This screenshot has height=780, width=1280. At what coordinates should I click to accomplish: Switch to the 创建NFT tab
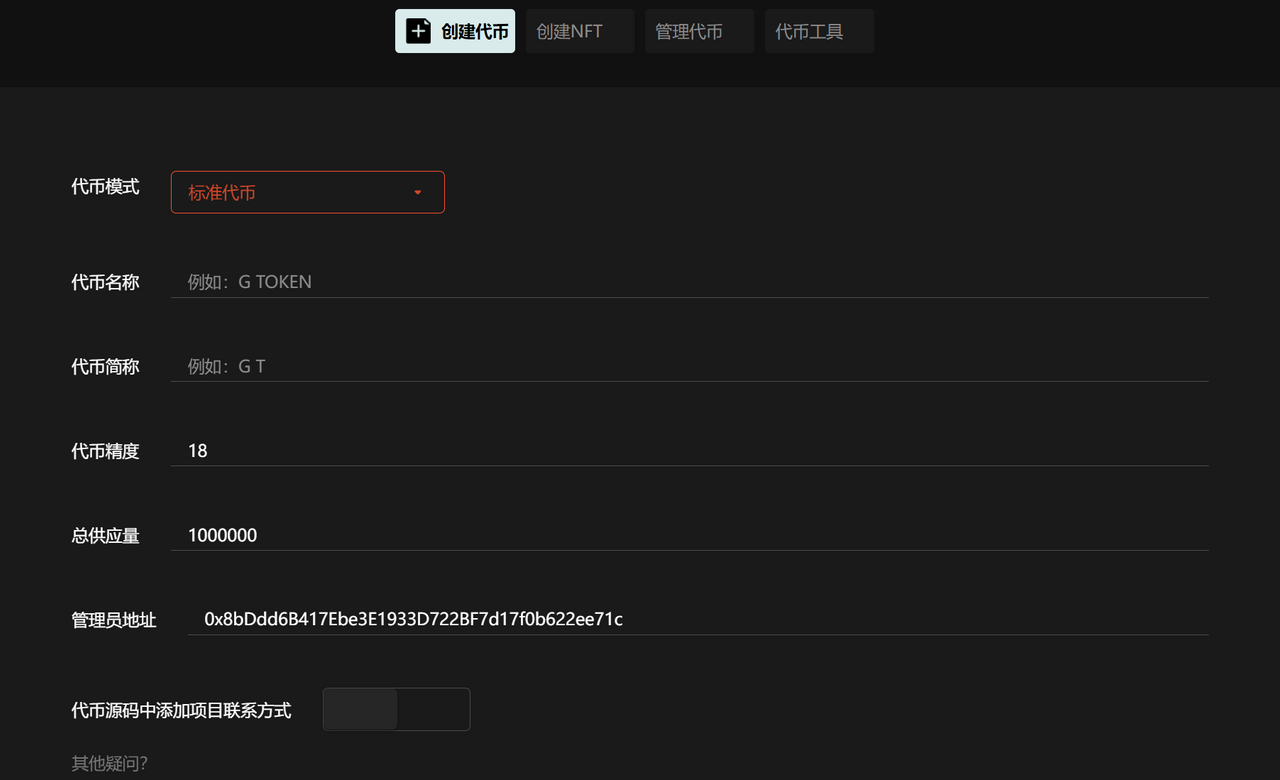[x=580, y=31]
